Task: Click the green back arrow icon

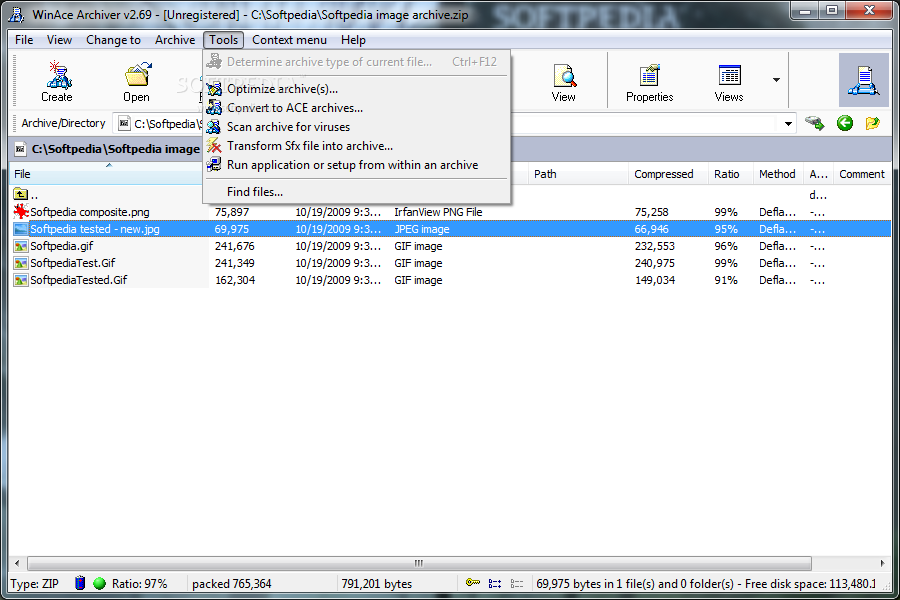Action: (844, 123)
